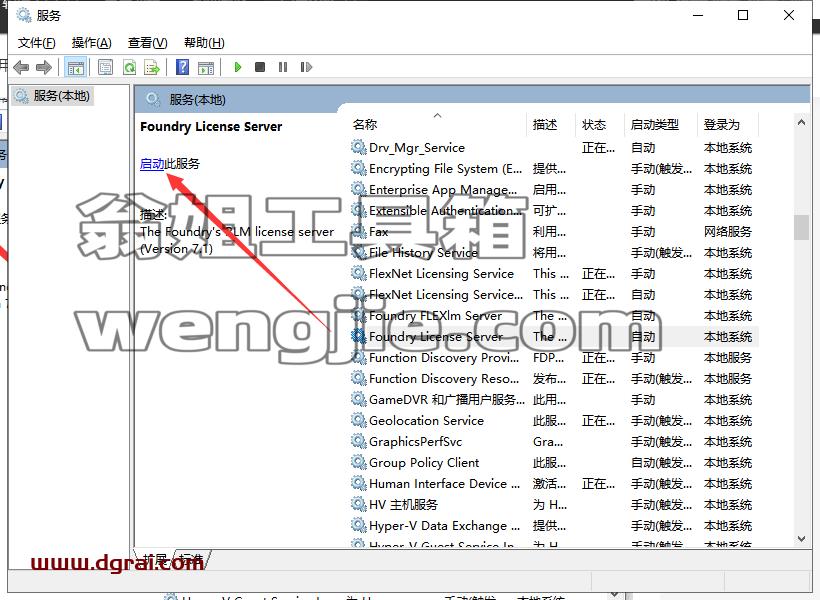Click the Stop Service square icon

point(260,67)
